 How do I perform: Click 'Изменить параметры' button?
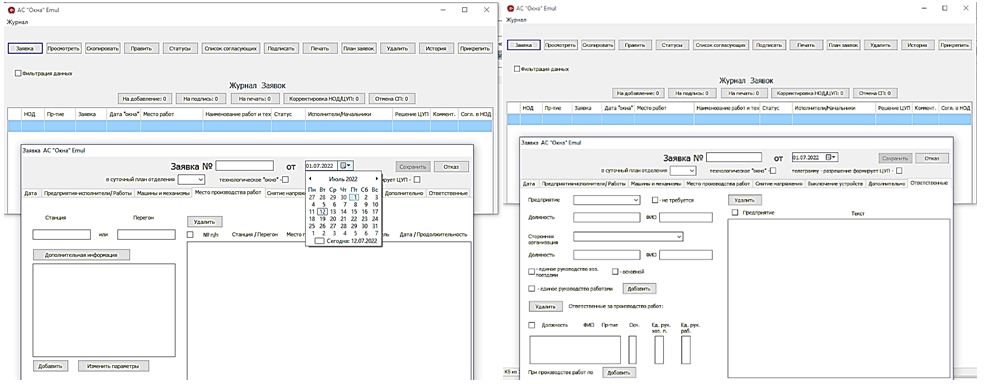(113, 366)
